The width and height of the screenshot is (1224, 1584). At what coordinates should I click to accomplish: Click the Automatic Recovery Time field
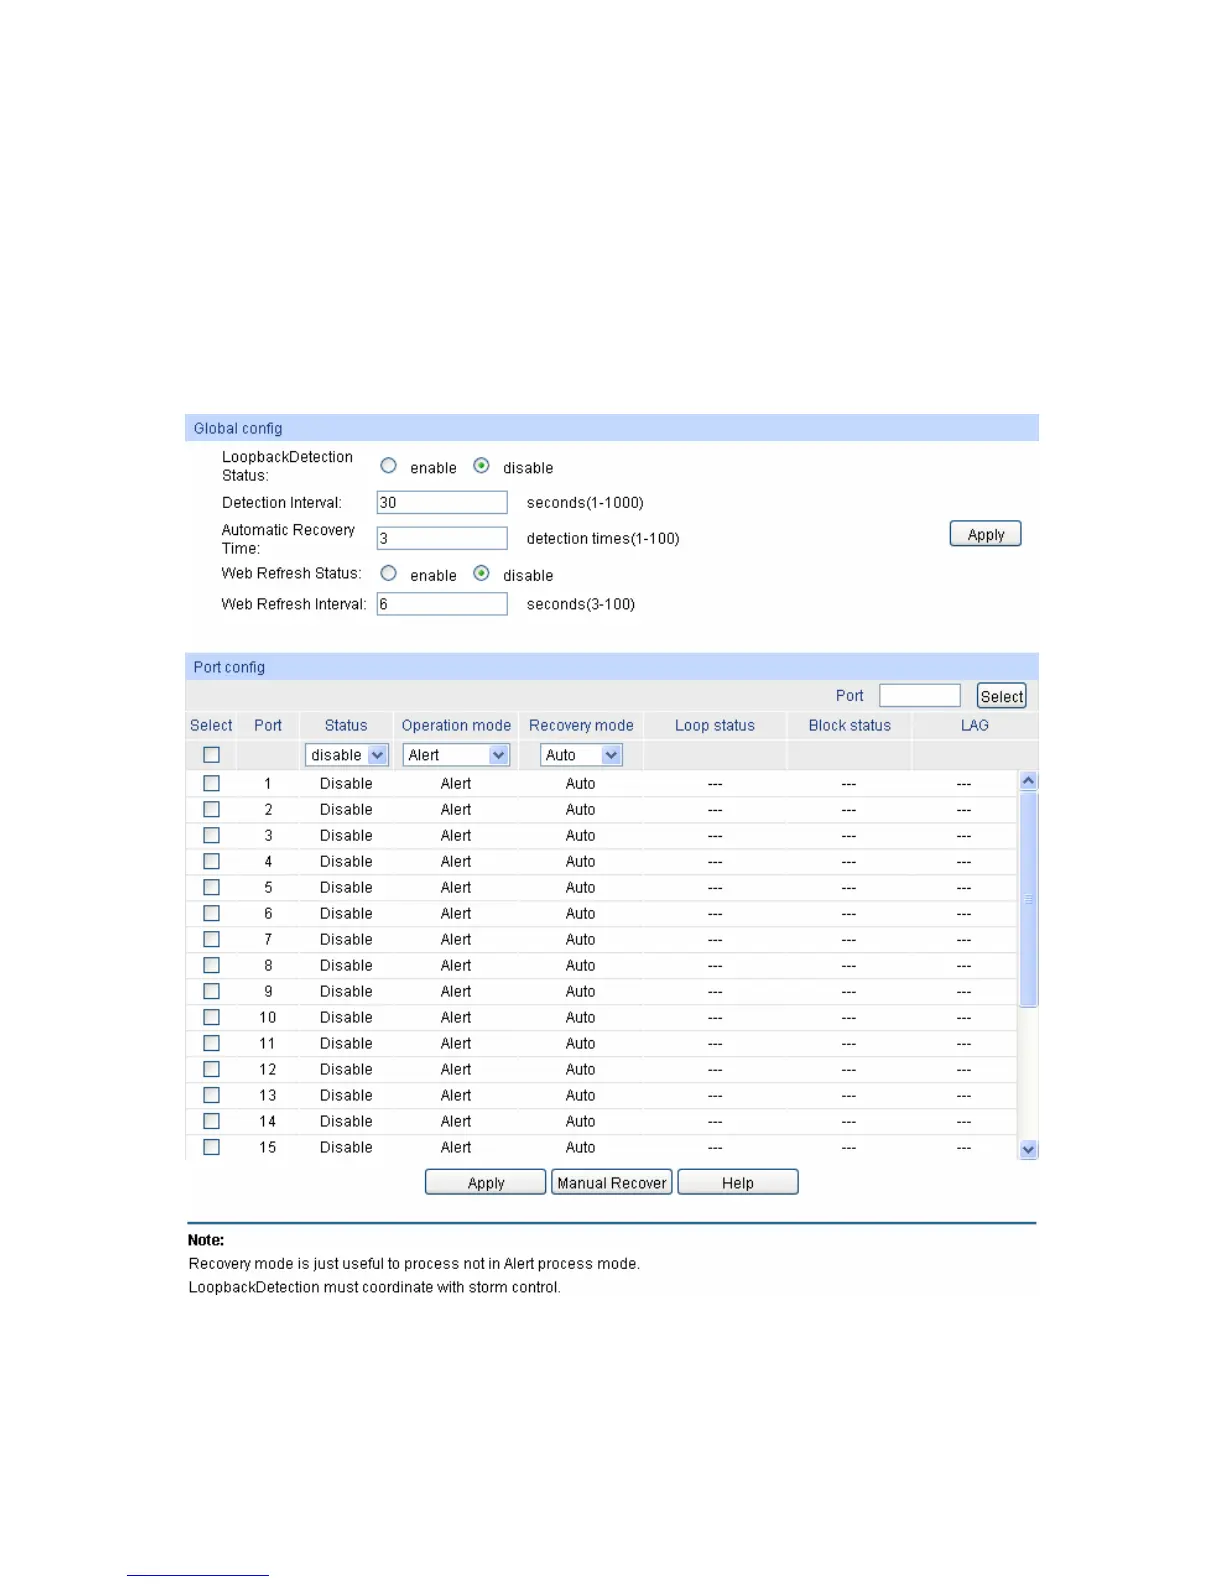[x=442, y=538]
